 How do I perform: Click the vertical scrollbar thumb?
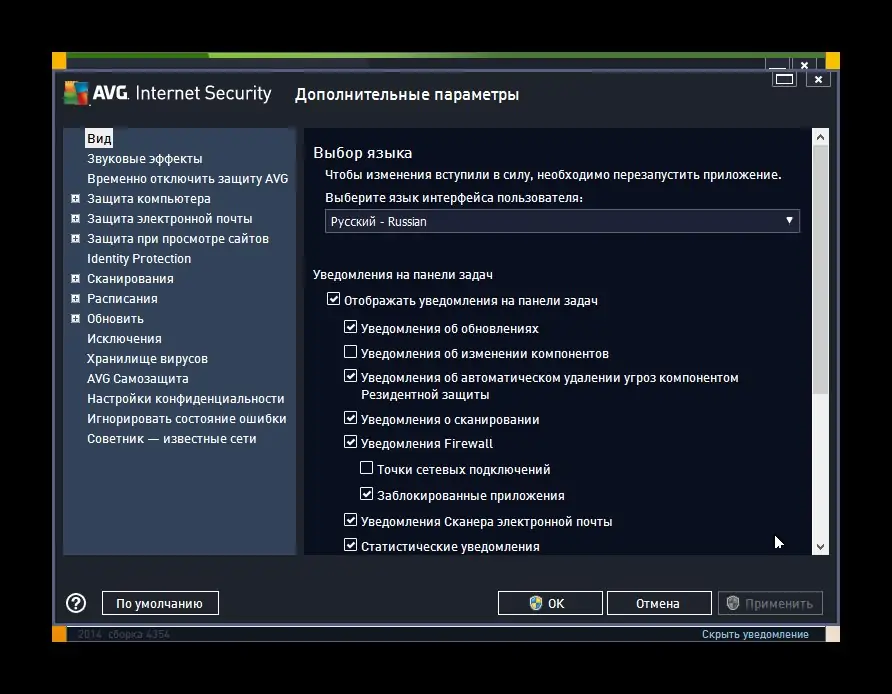point(820,270)
